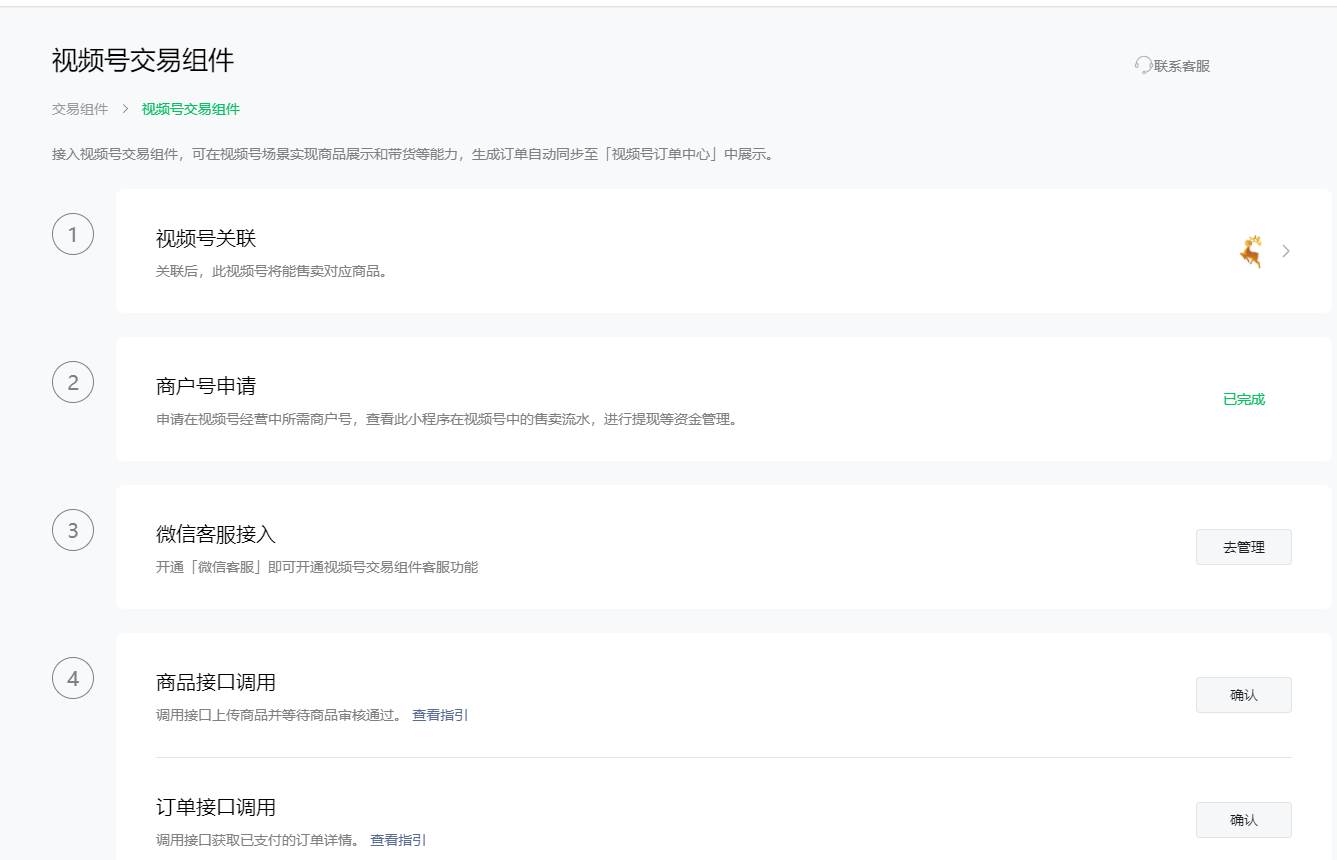Click the 商户号申请 heading

pyautogui.click(x=206, y=386)
